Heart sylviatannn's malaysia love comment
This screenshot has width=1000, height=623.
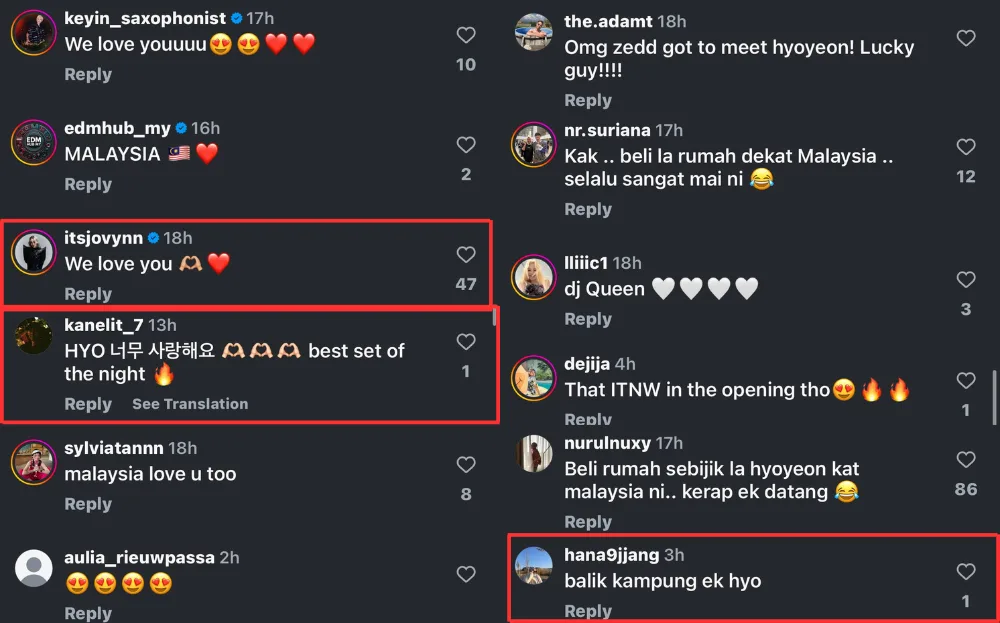coord(466,465)
